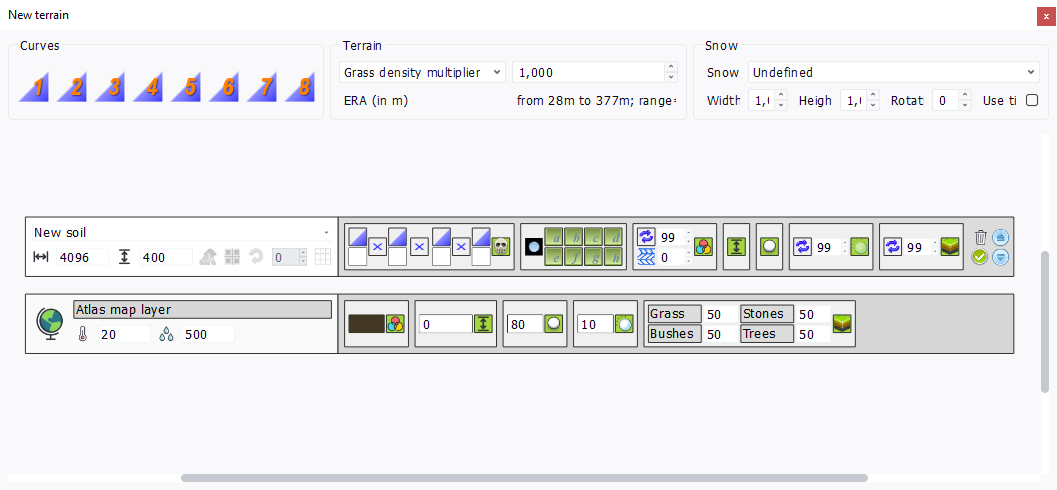Toggle first blue X between curve slots
1057x490 pixels.
pos(377,247)
